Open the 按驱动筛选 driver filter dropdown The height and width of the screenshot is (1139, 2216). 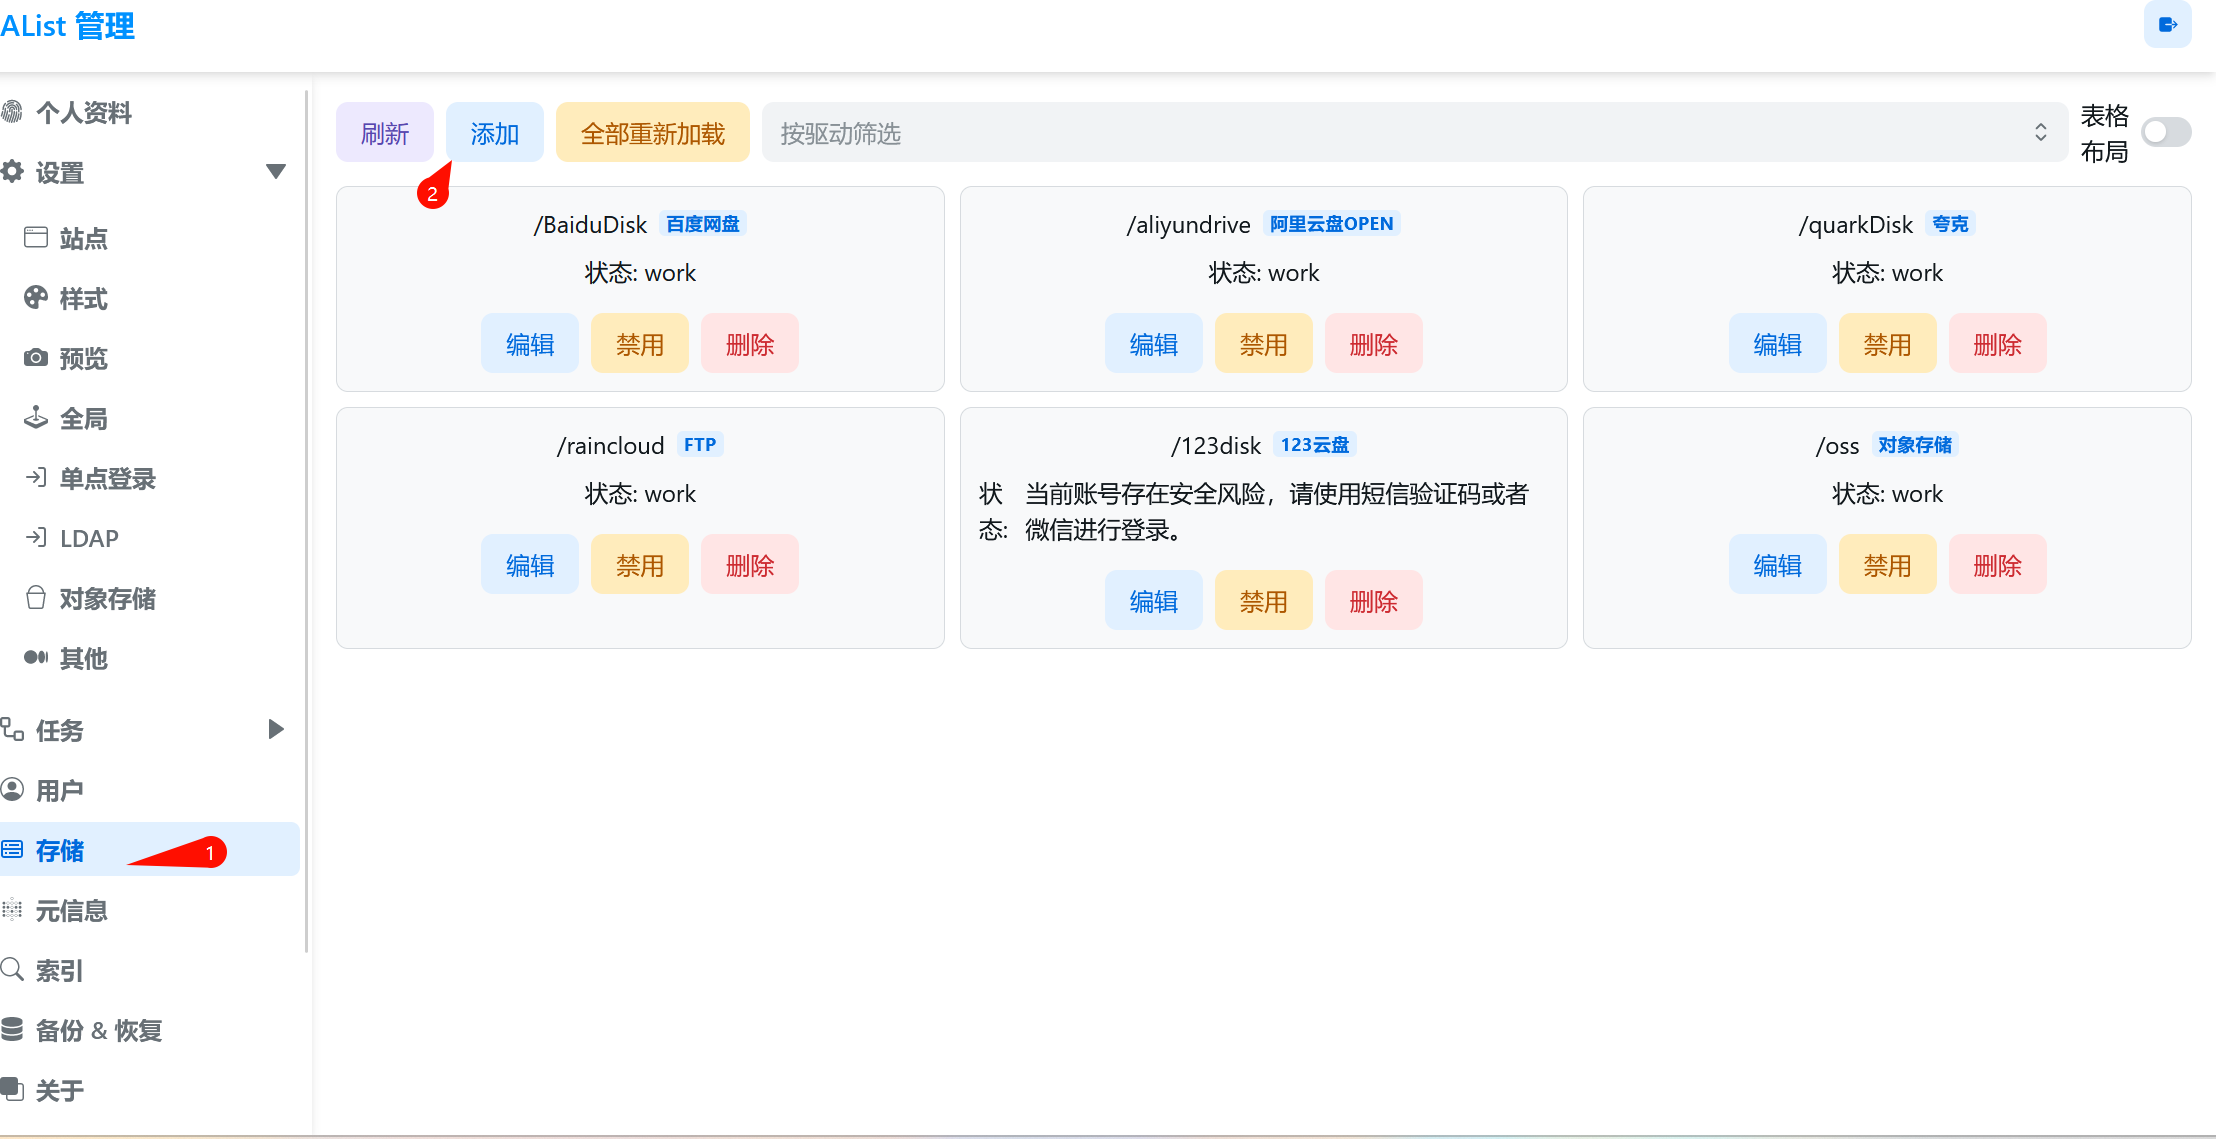point(1414,132)
